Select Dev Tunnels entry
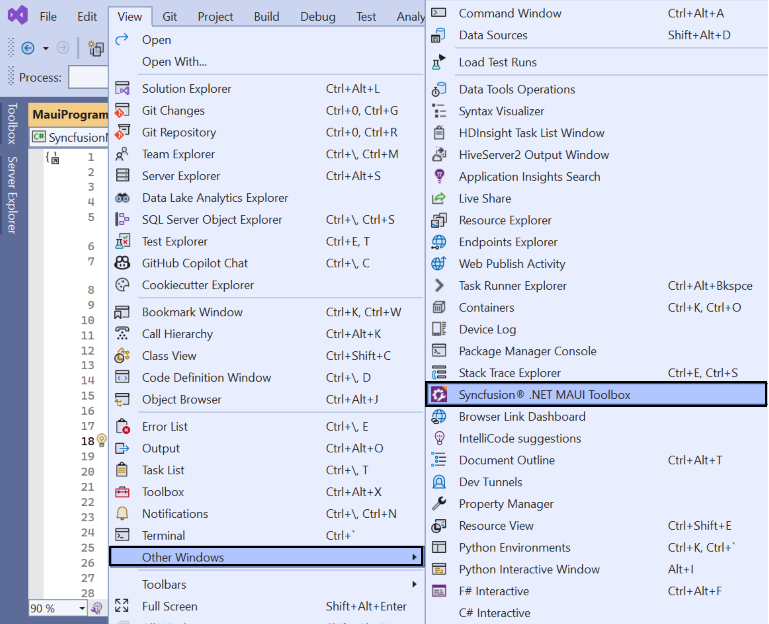 click(596, 482)
